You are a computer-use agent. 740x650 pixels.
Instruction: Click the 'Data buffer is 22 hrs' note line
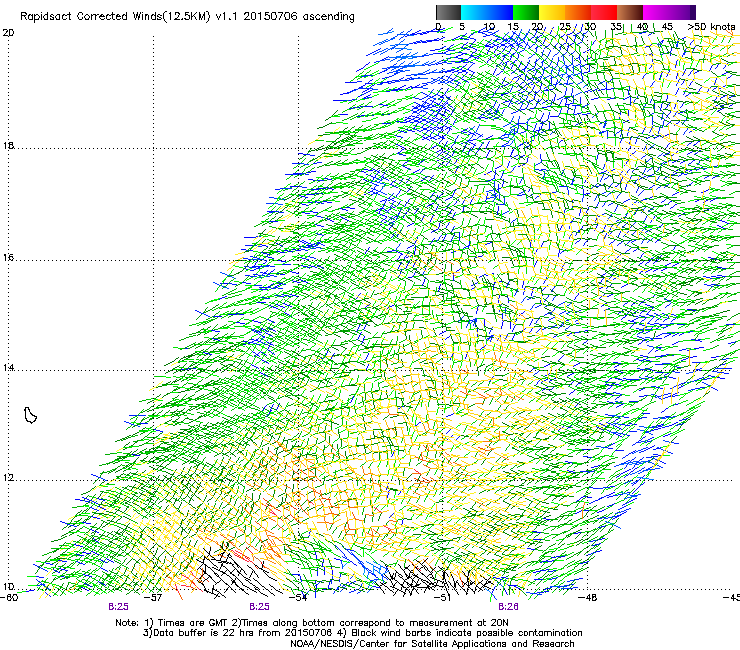click(x=363, y=633)
